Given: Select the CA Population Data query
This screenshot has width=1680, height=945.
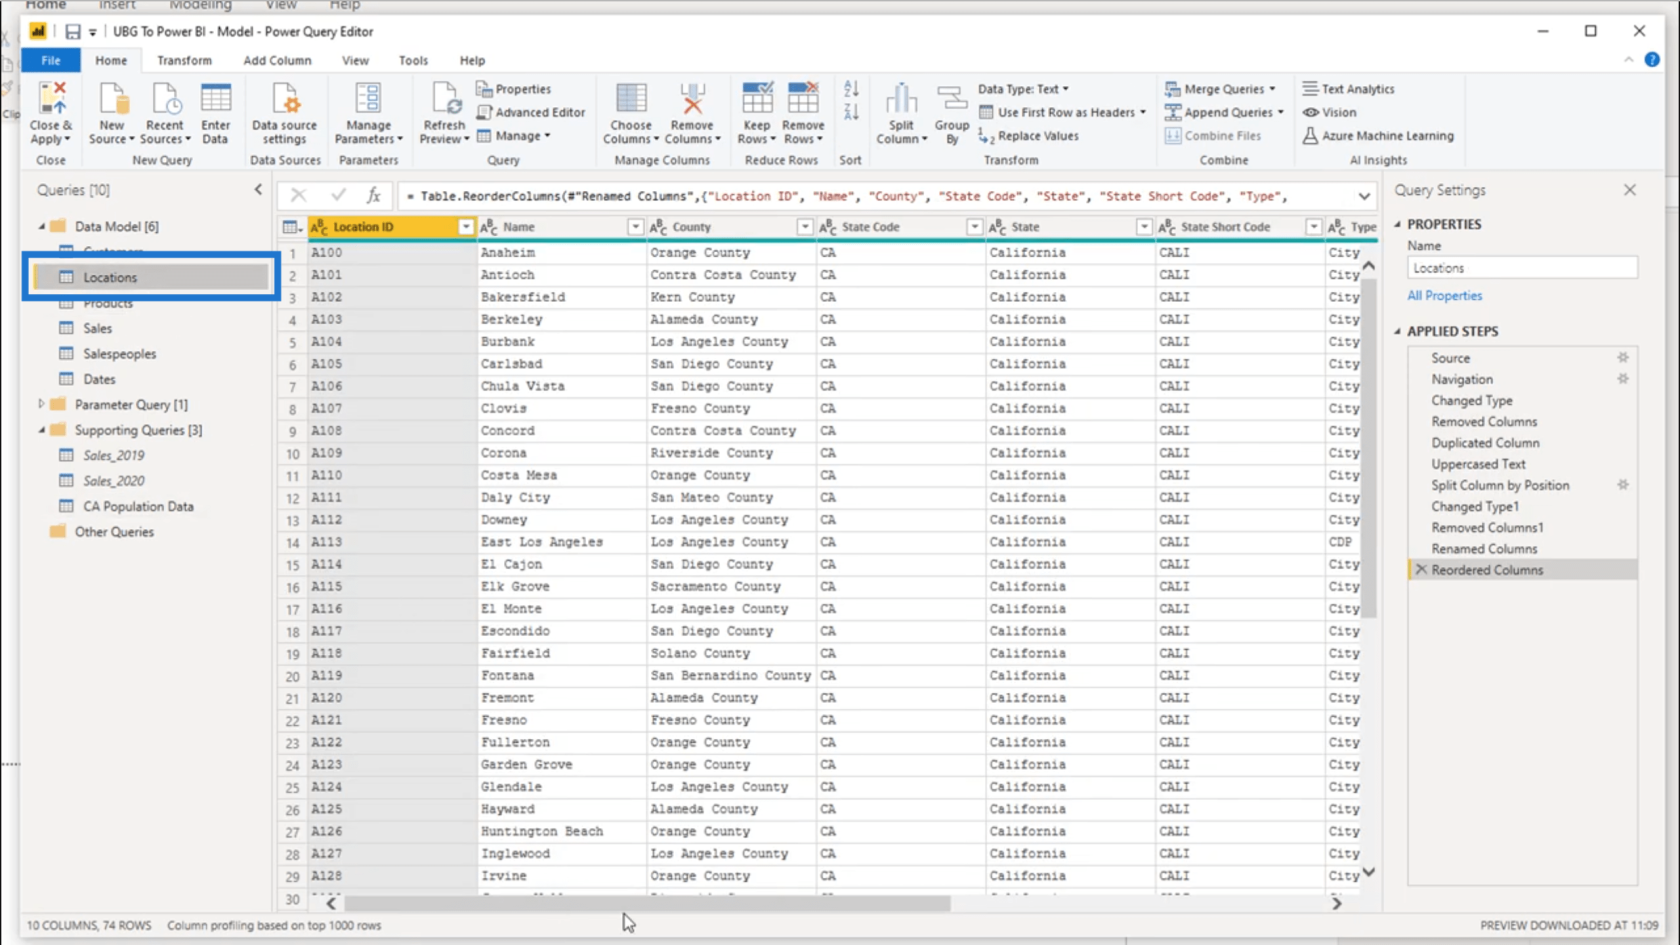Looking at the screenshot, I should pos(138,507).
